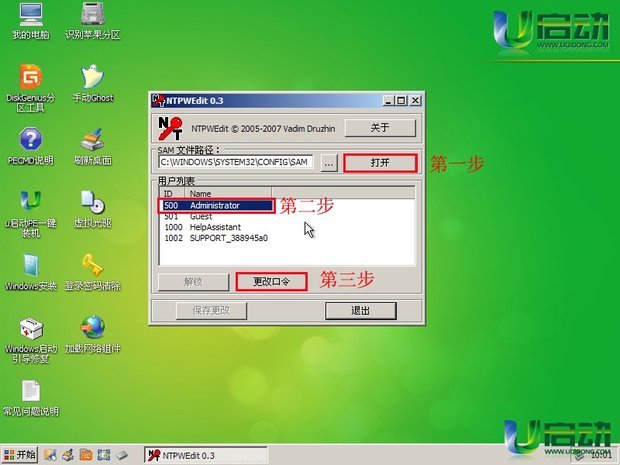Close the NTPWEdit window
The width and height of the screenshot is (620, 465).
coord(415,100)
